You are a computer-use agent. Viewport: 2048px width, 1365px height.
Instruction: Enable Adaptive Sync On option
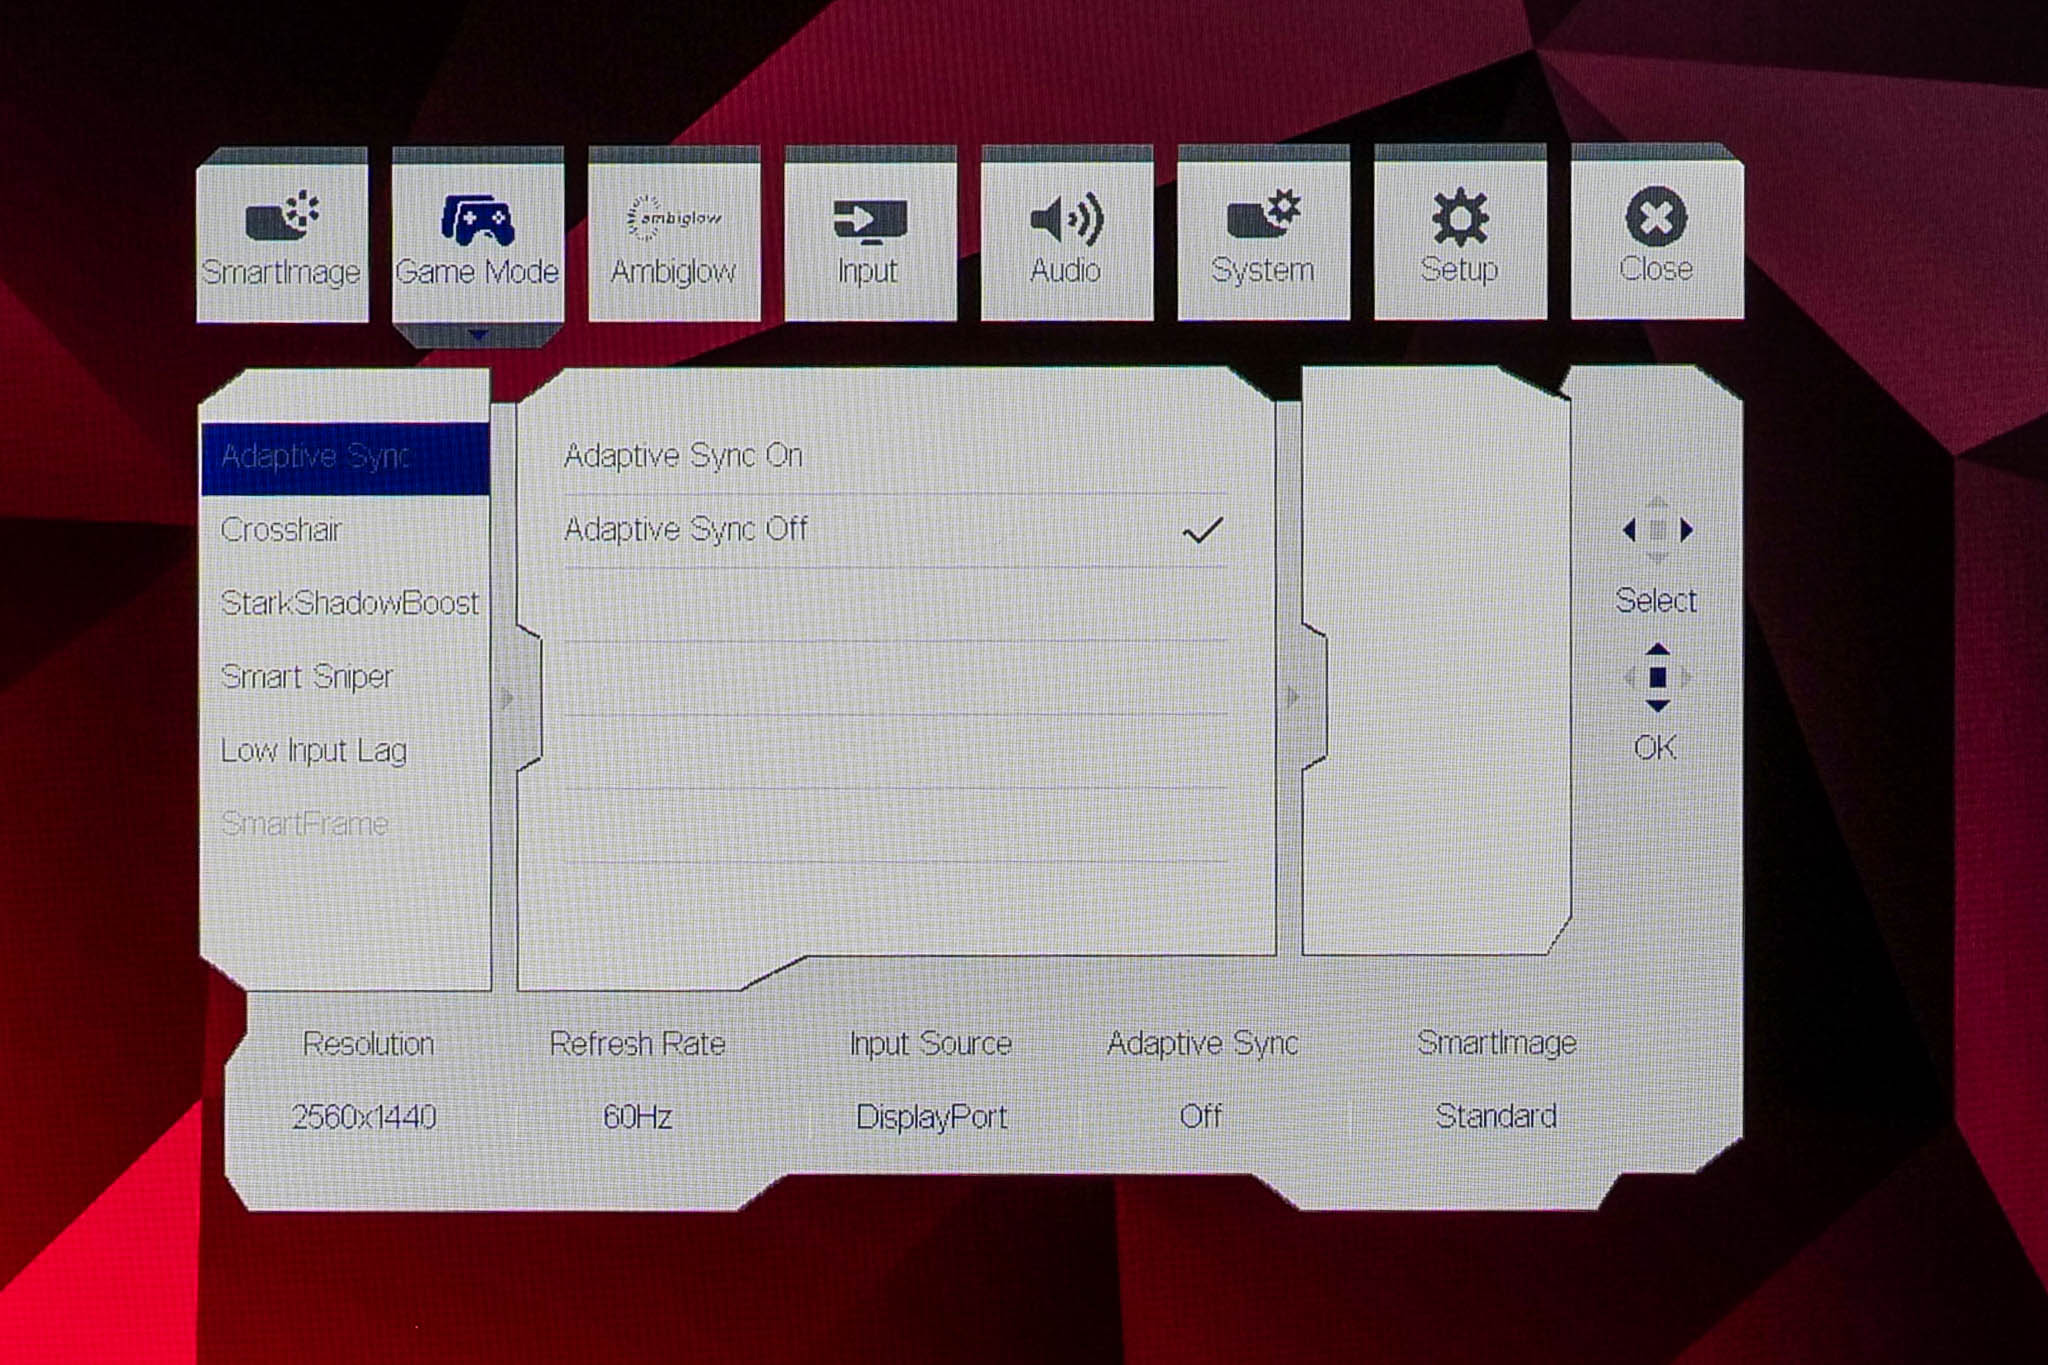pos(683,456)
